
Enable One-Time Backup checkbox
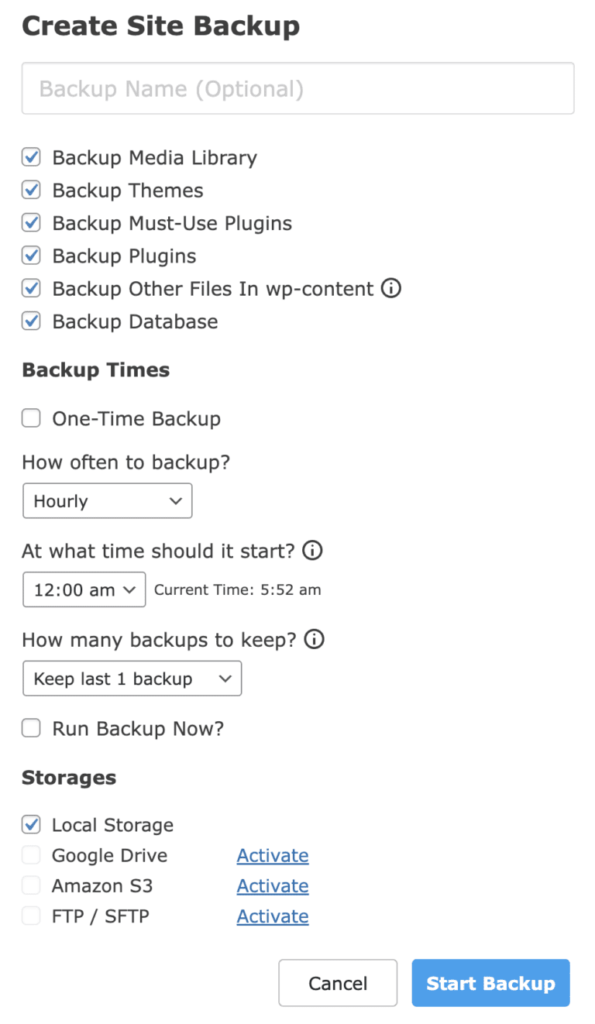pyautogui.click(x=31, y=418)
